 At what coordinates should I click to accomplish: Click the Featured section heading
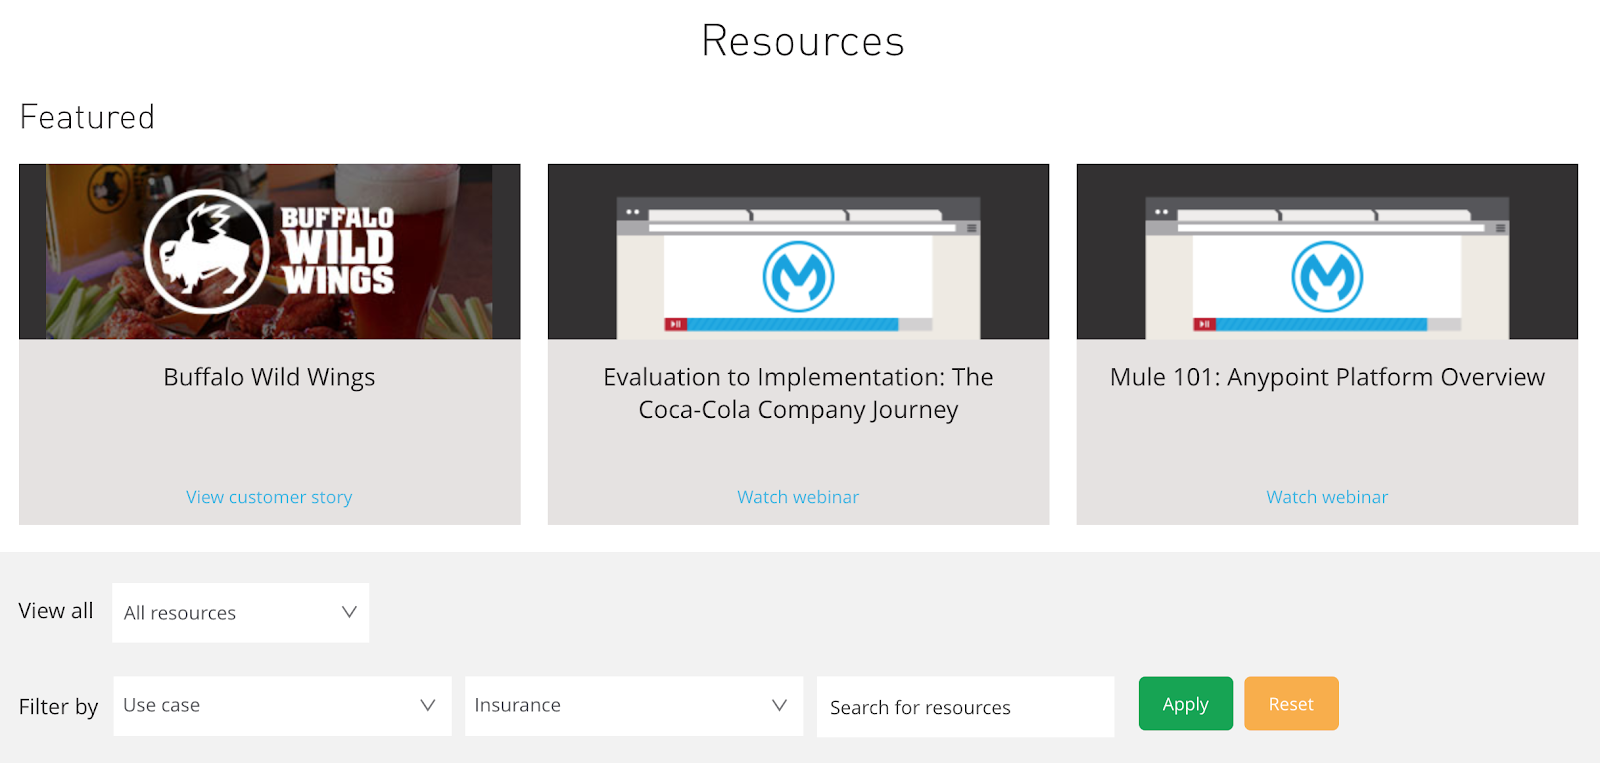[x=87, y=117]
